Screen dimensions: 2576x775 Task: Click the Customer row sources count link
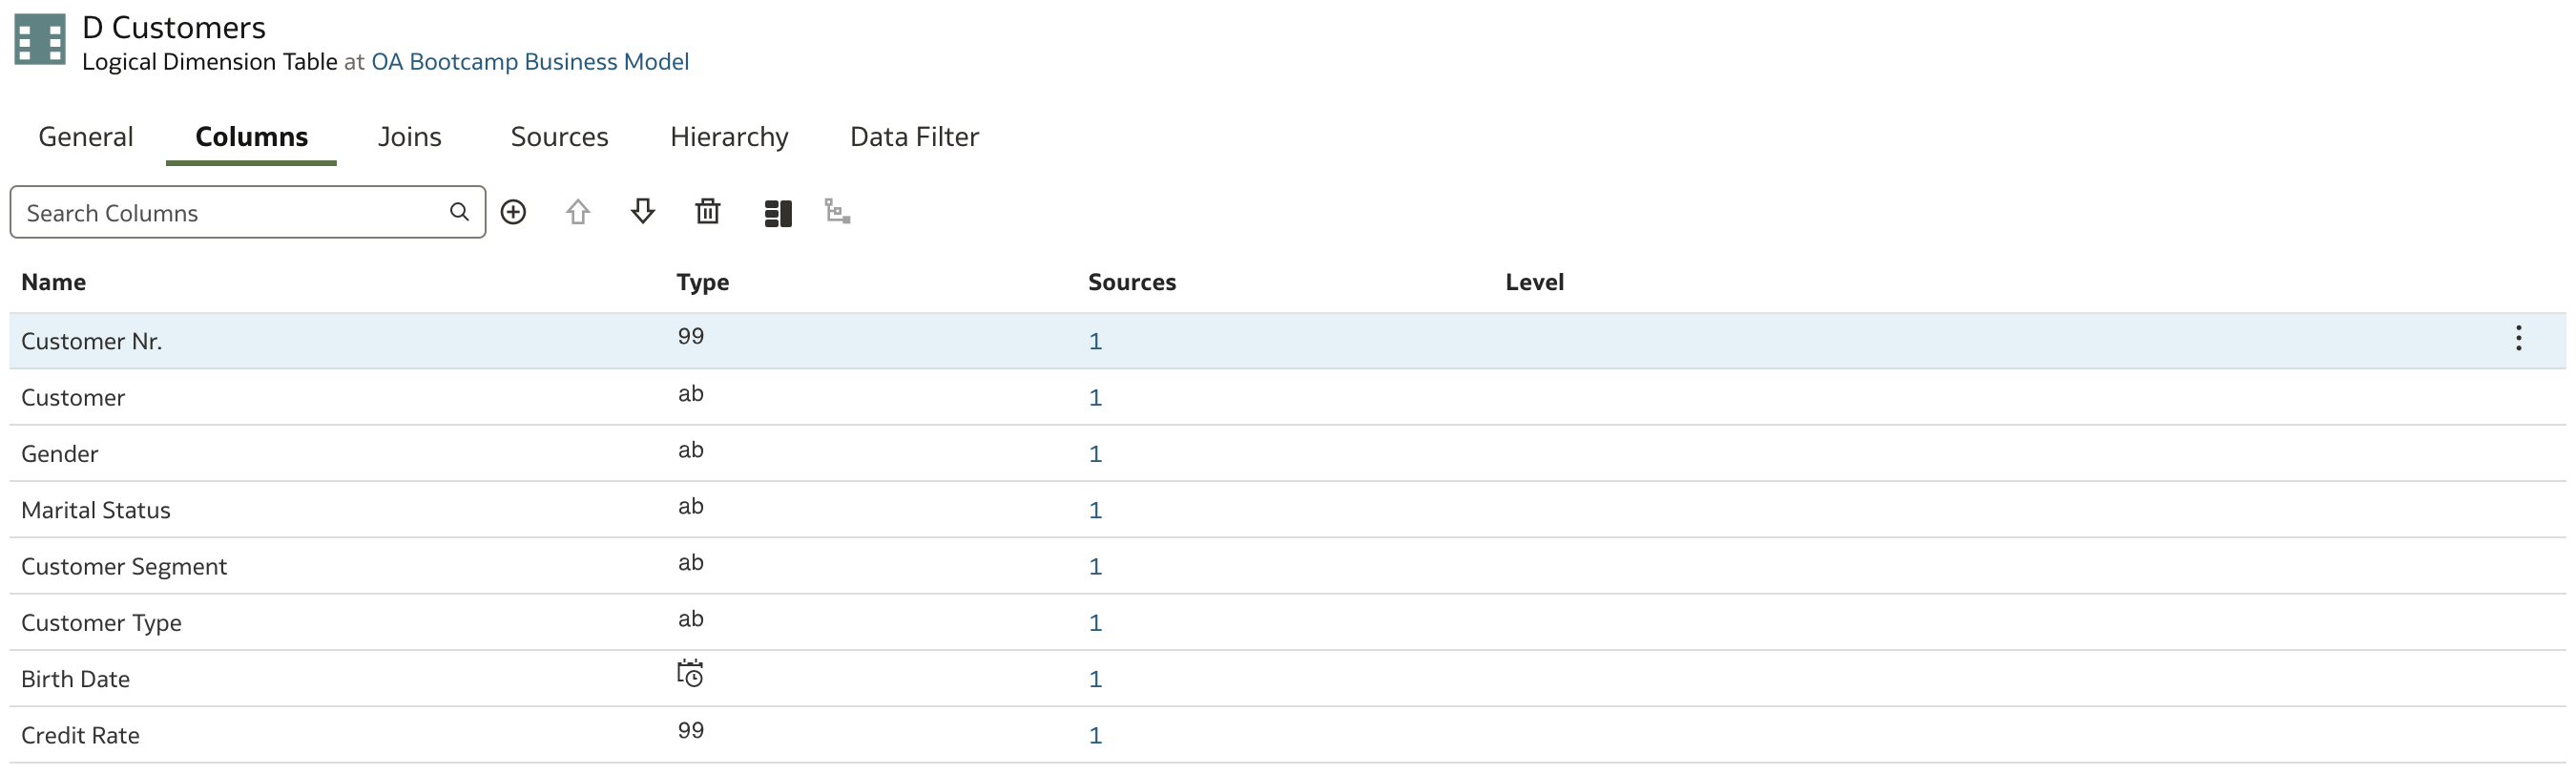point(1095,398)
